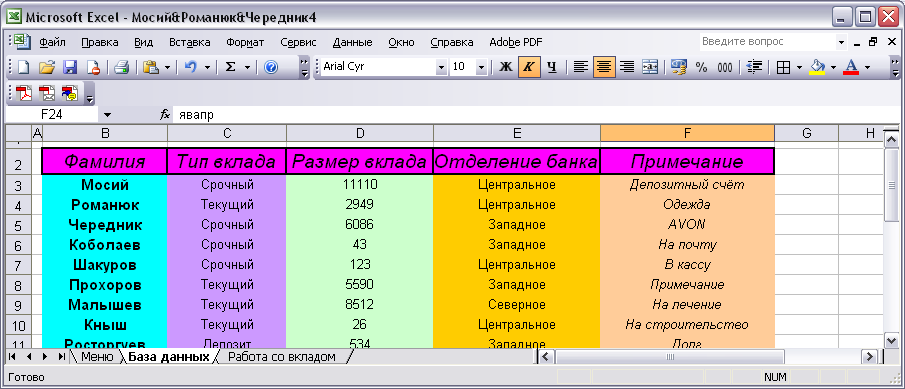Open the paste options dropdown arrow
905x389 pixels.
click(167, 68)
